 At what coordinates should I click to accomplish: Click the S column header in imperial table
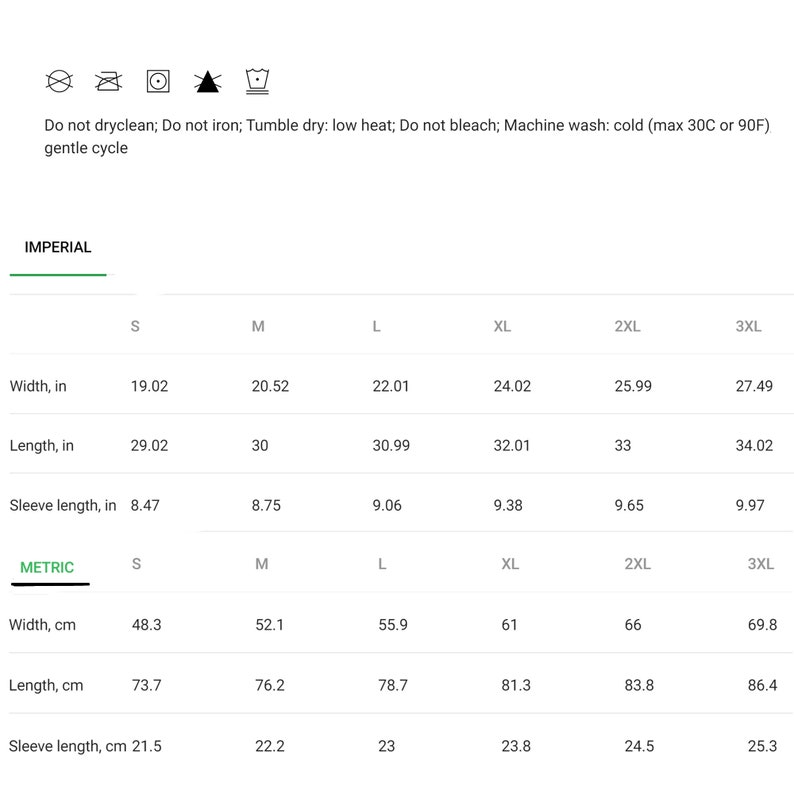click(x=135, y=326)
